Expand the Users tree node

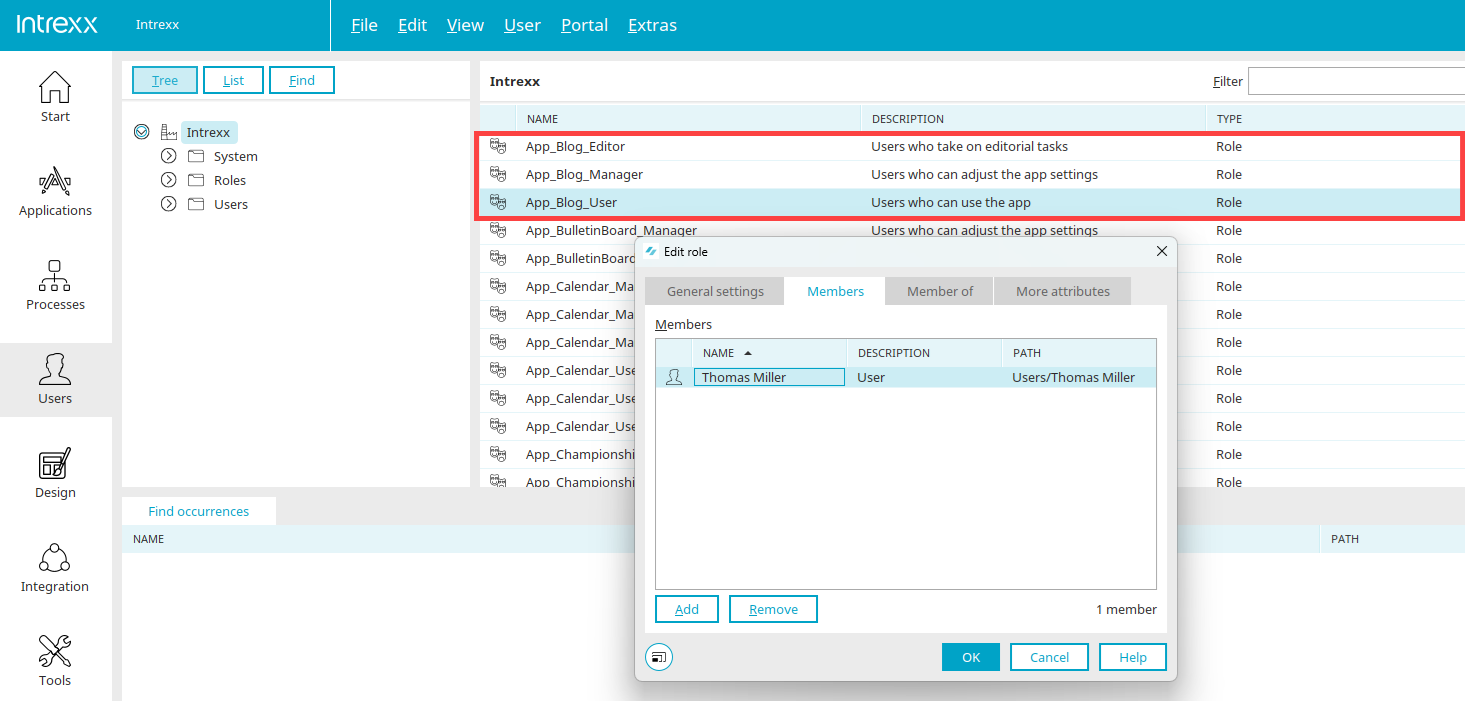coord(168,204)
